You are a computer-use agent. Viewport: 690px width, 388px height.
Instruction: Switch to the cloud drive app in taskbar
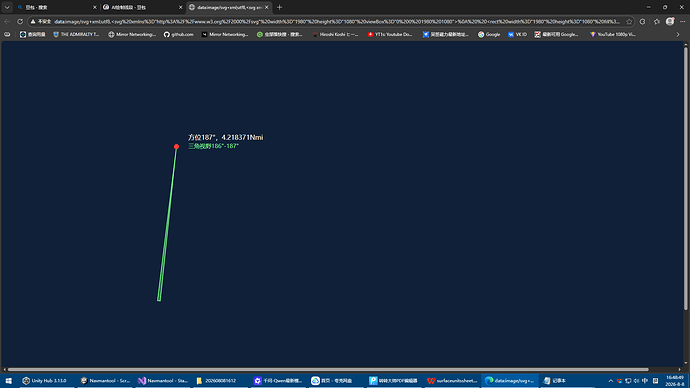(337, 381)
